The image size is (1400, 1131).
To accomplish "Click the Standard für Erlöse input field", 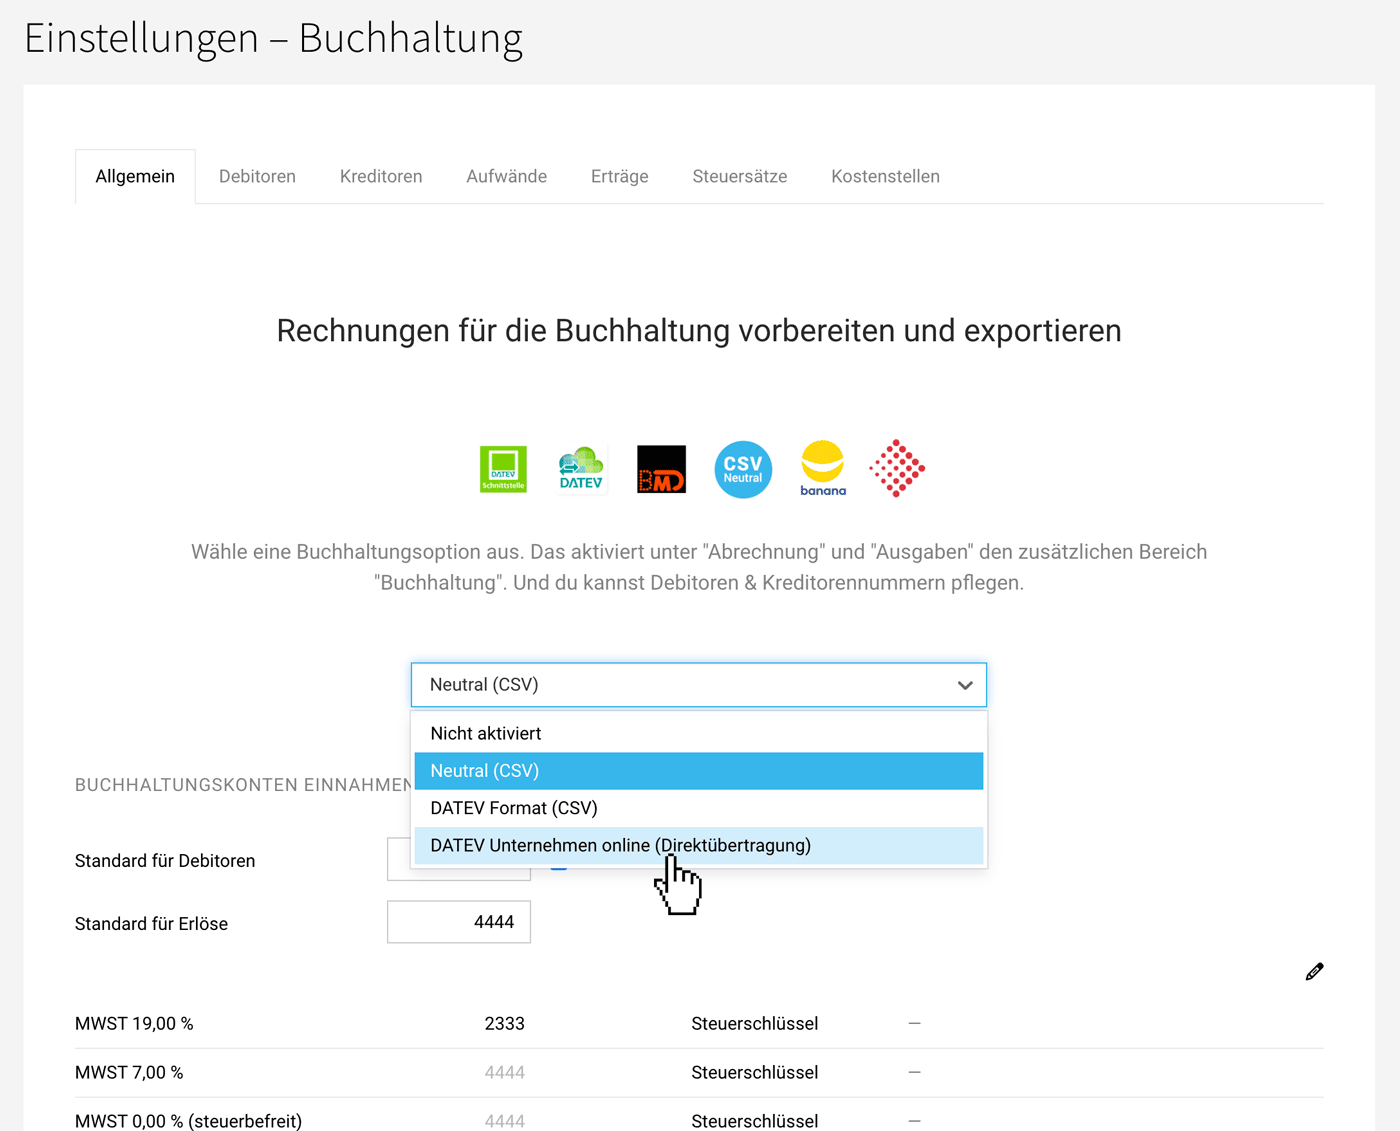I will point(459,922).
